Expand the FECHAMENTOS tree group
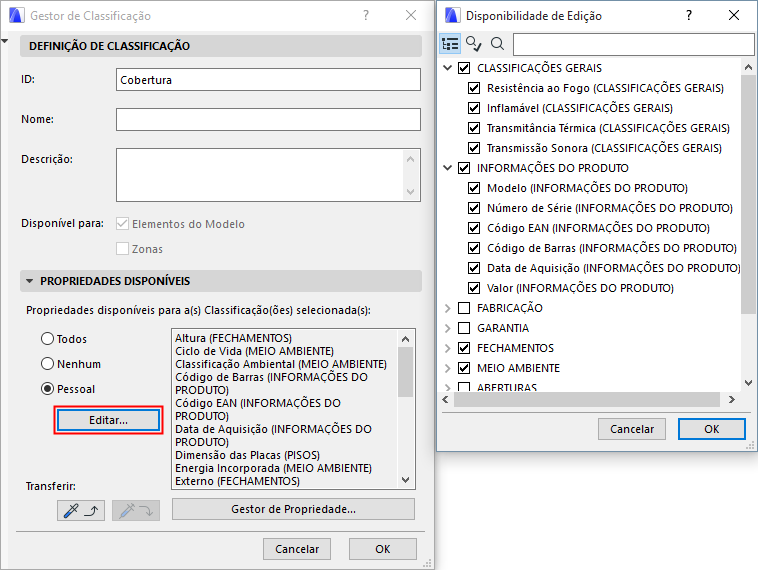758x570 pixels. (448, 348)
